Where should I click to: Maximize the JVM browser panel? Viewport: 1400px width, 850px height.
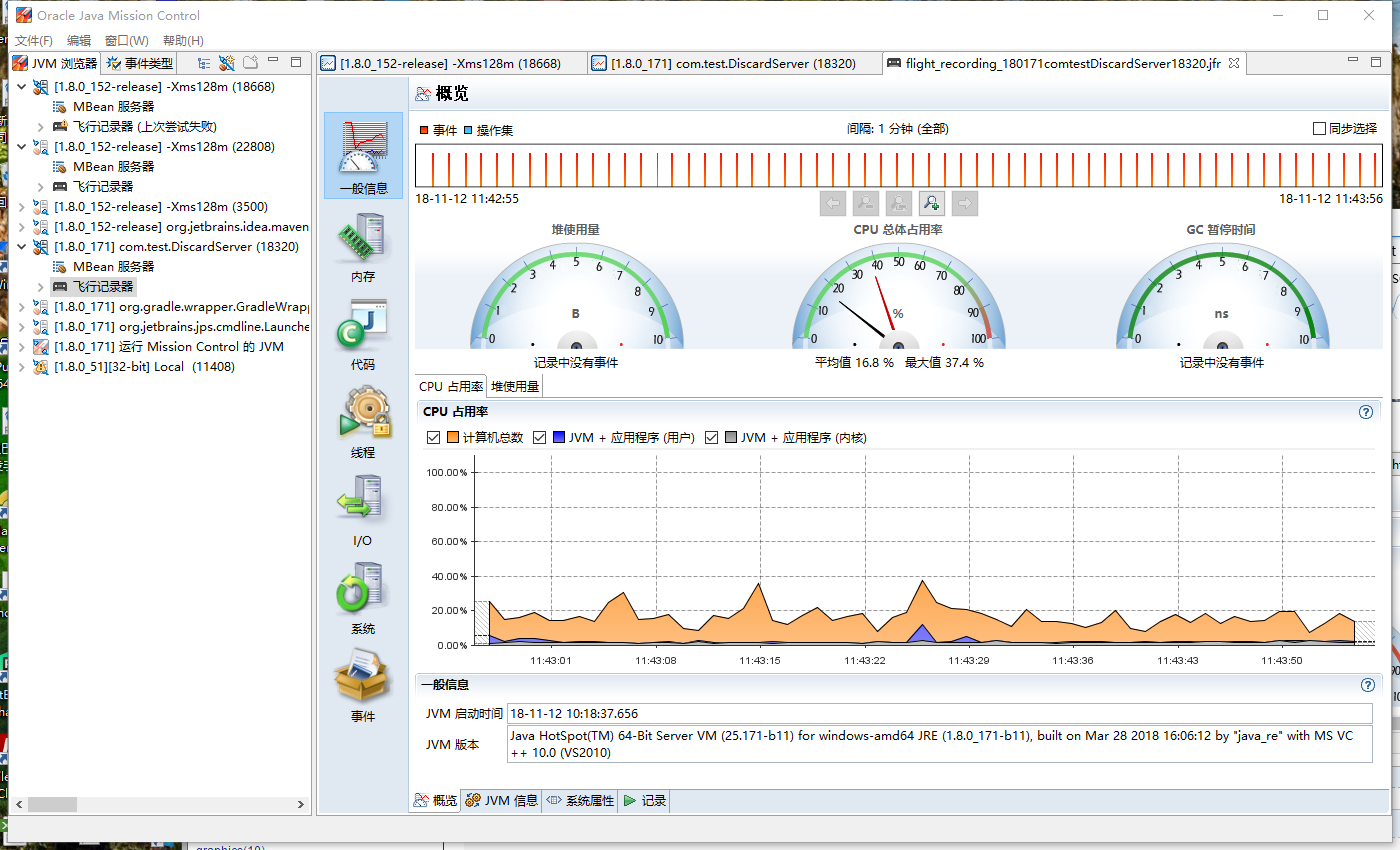click(296, 62)
